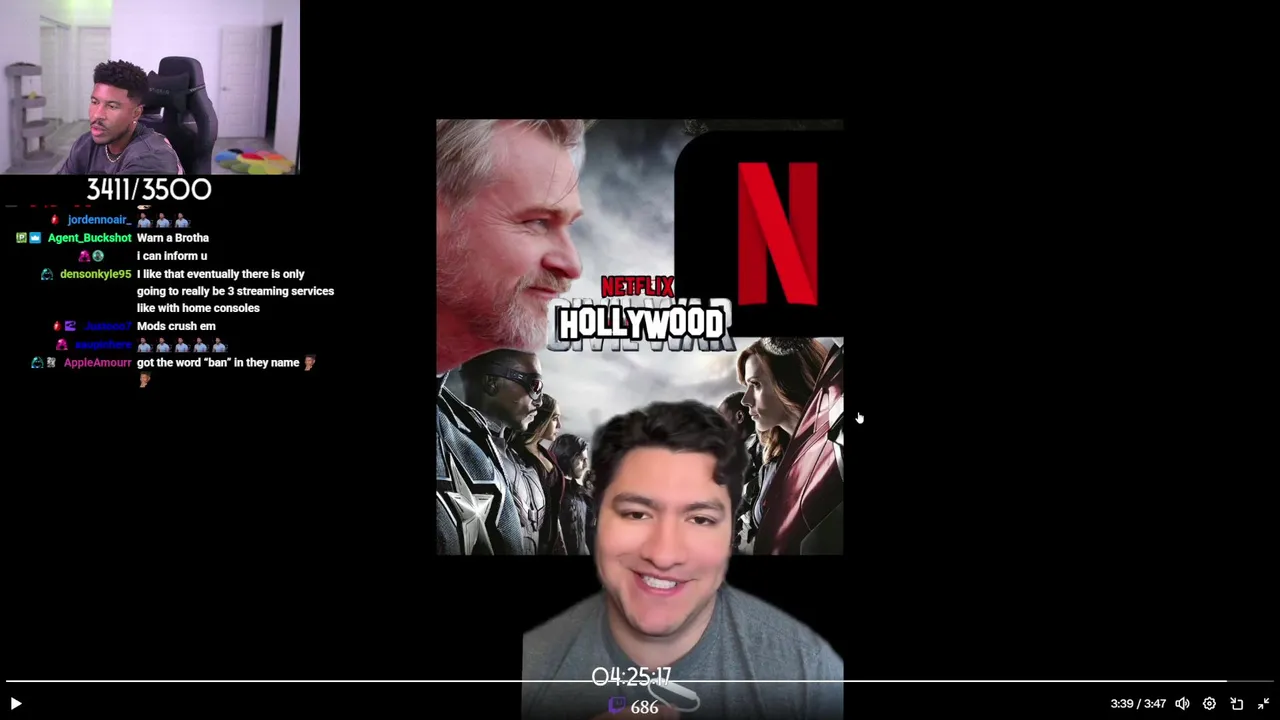The image size is (1280, 720).
Task: Click the 3411/3500 counter text
Action: [x=149, y=189]
